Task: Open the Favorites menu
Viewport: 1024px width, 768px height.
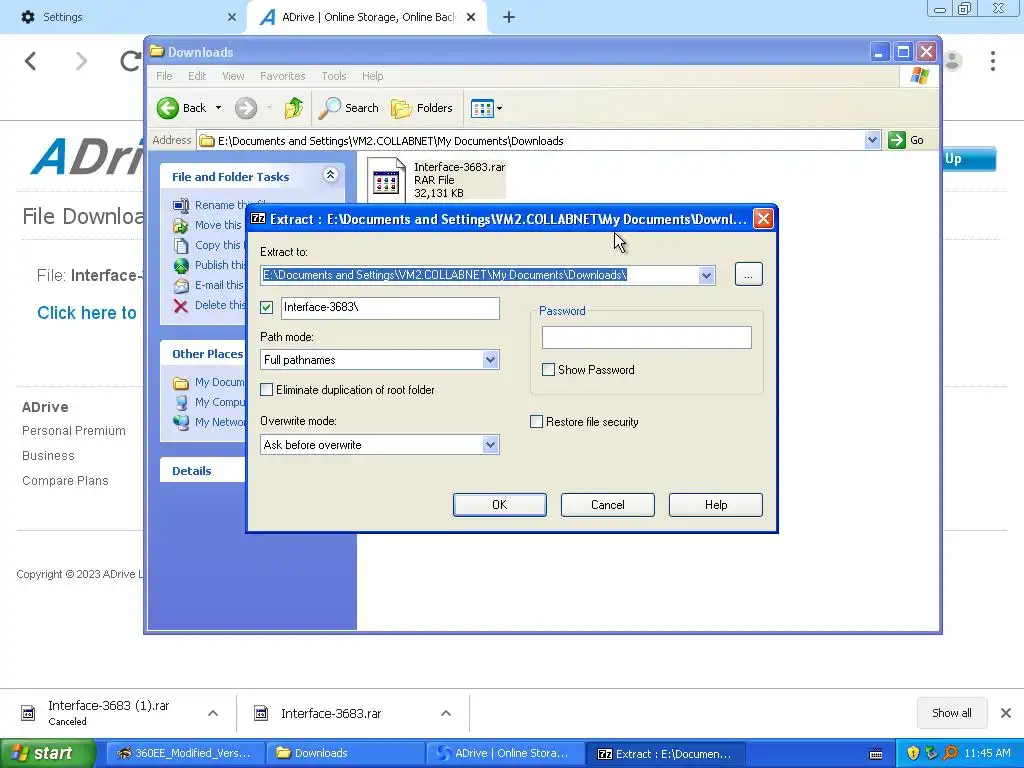Action: (282, 76)
